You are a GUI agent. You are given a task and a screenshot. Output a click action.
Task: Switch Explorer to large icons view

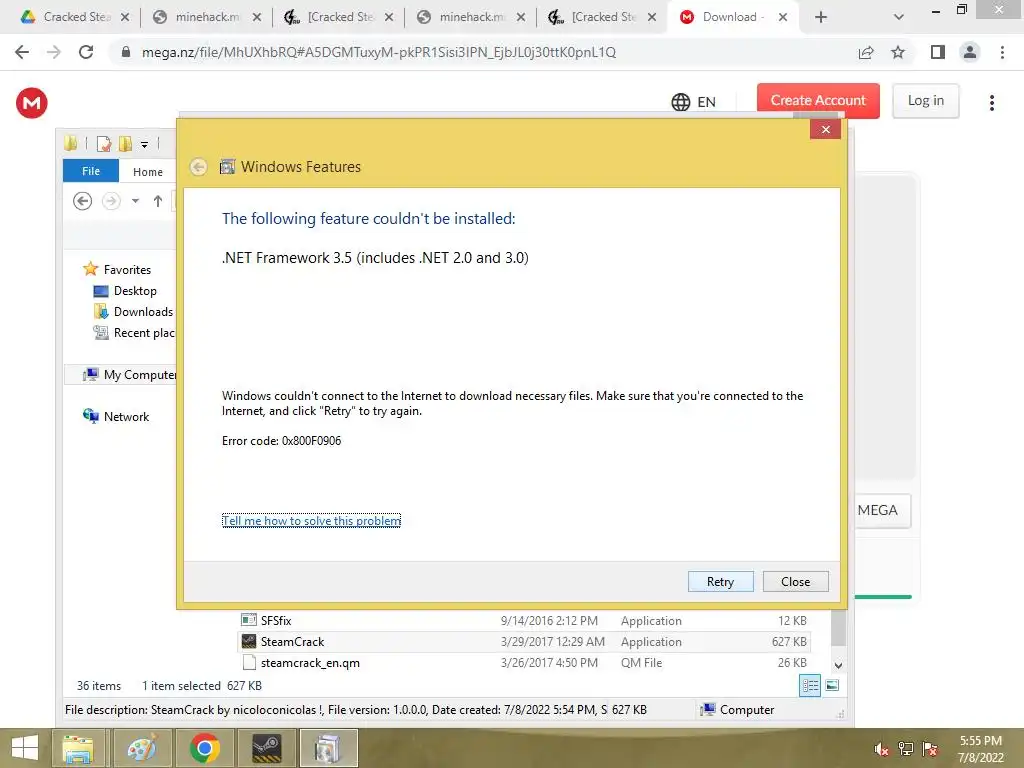tap(832, 686)
